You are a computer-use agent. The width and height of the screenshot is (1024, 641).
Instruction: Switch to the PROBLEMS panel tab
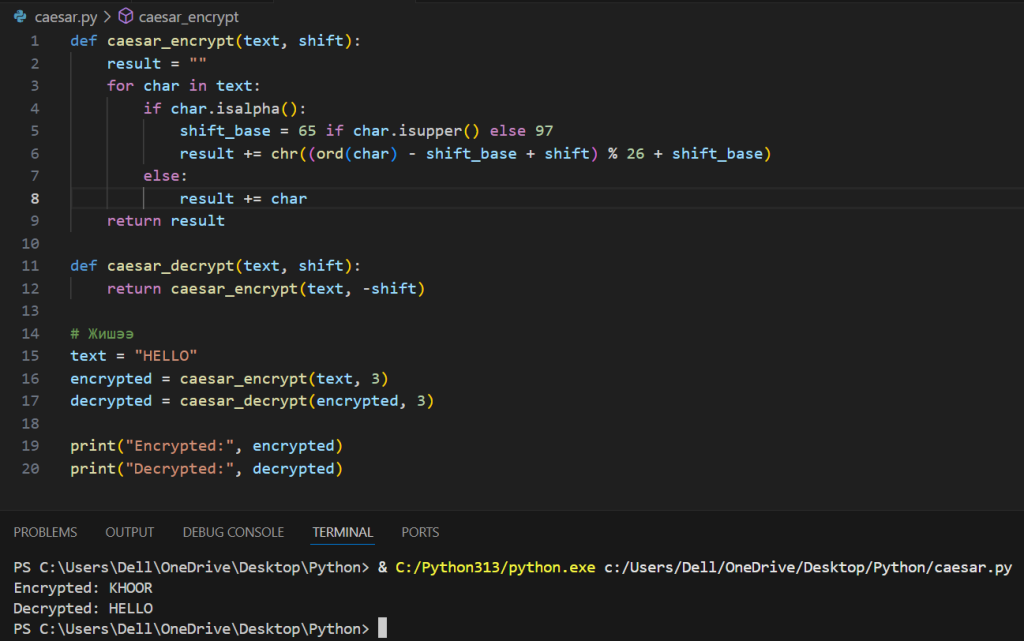point(45,532)
